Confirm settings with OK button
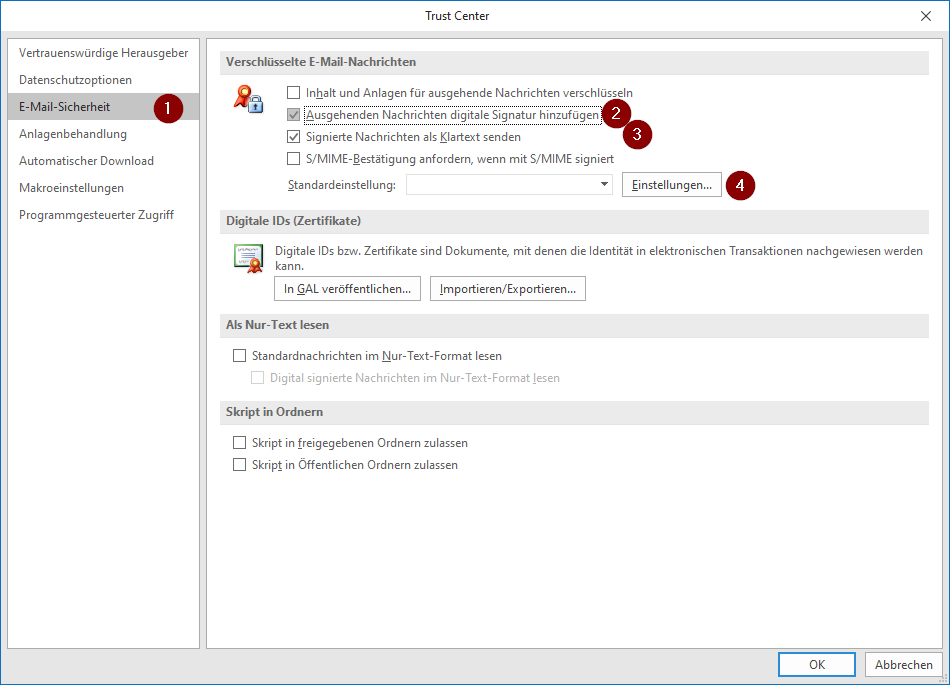This screenshot has width=950, height=685. point(817,664)
